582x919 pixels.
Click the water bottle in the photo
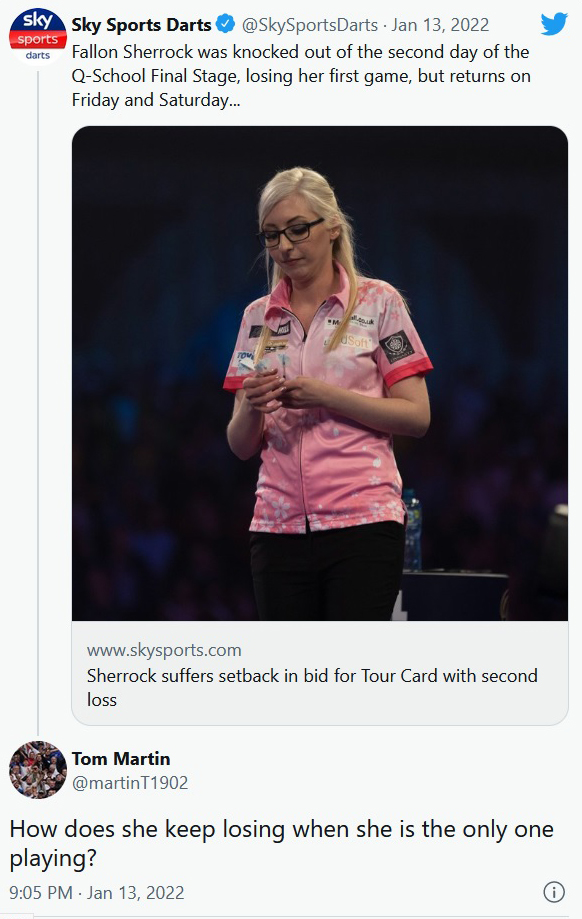pyautogui.click(x=412, y=529)
